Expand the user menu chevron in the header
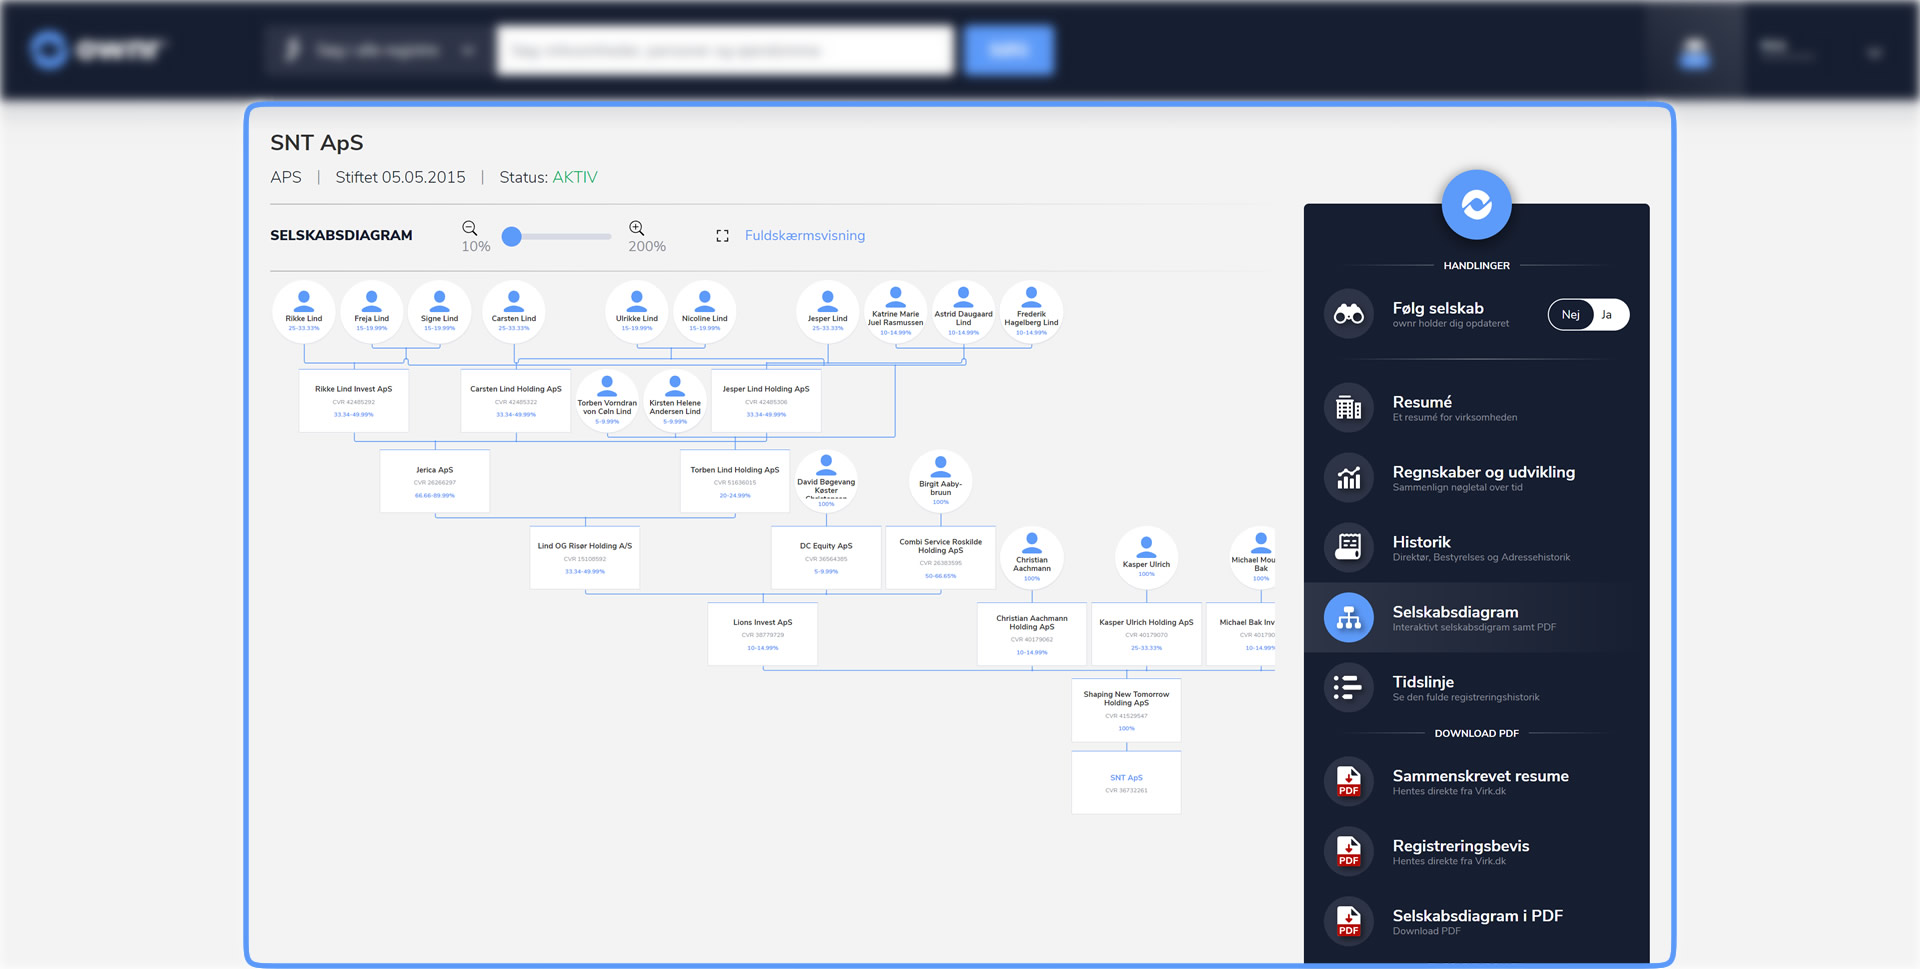The width and height of the screenshot is (1920, 969). click(1875, 52)
